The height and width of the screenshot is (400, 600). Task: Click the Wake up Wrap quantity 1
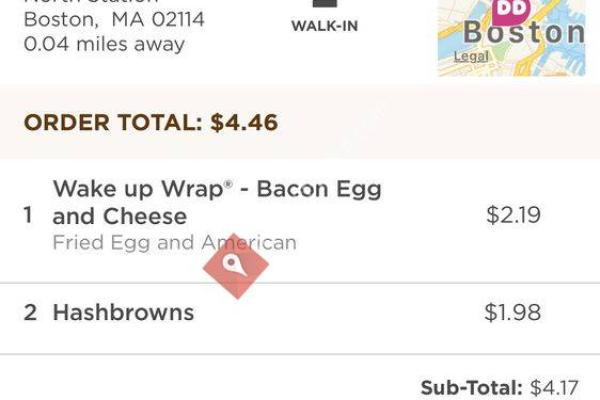click(x=29, y=215)
